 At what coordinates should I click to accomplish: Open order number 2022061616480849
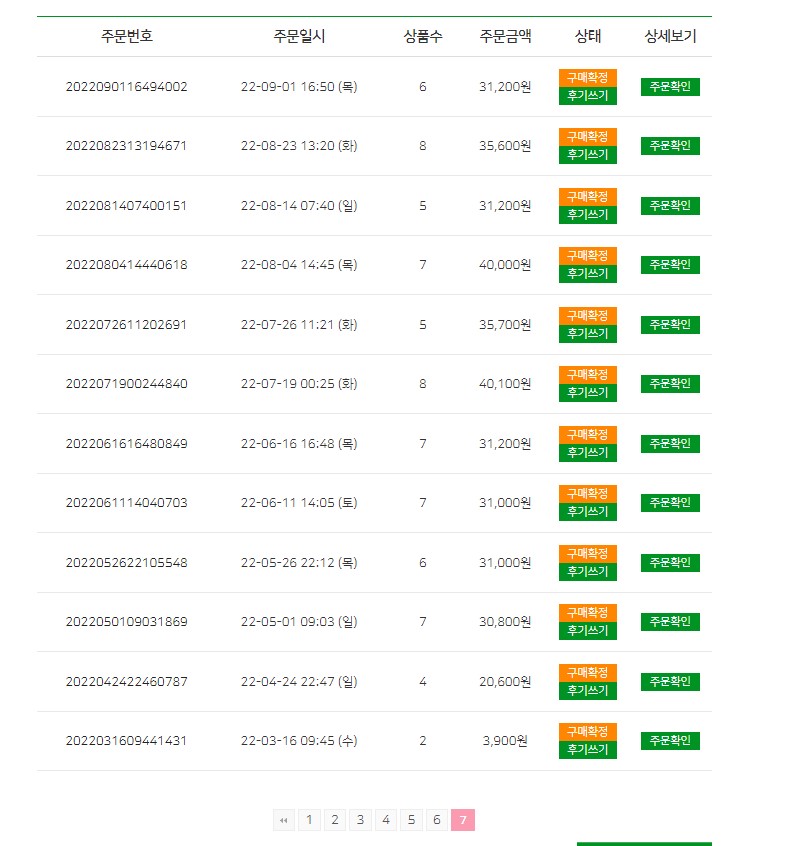pyautogui.click(x=126, y=444)
